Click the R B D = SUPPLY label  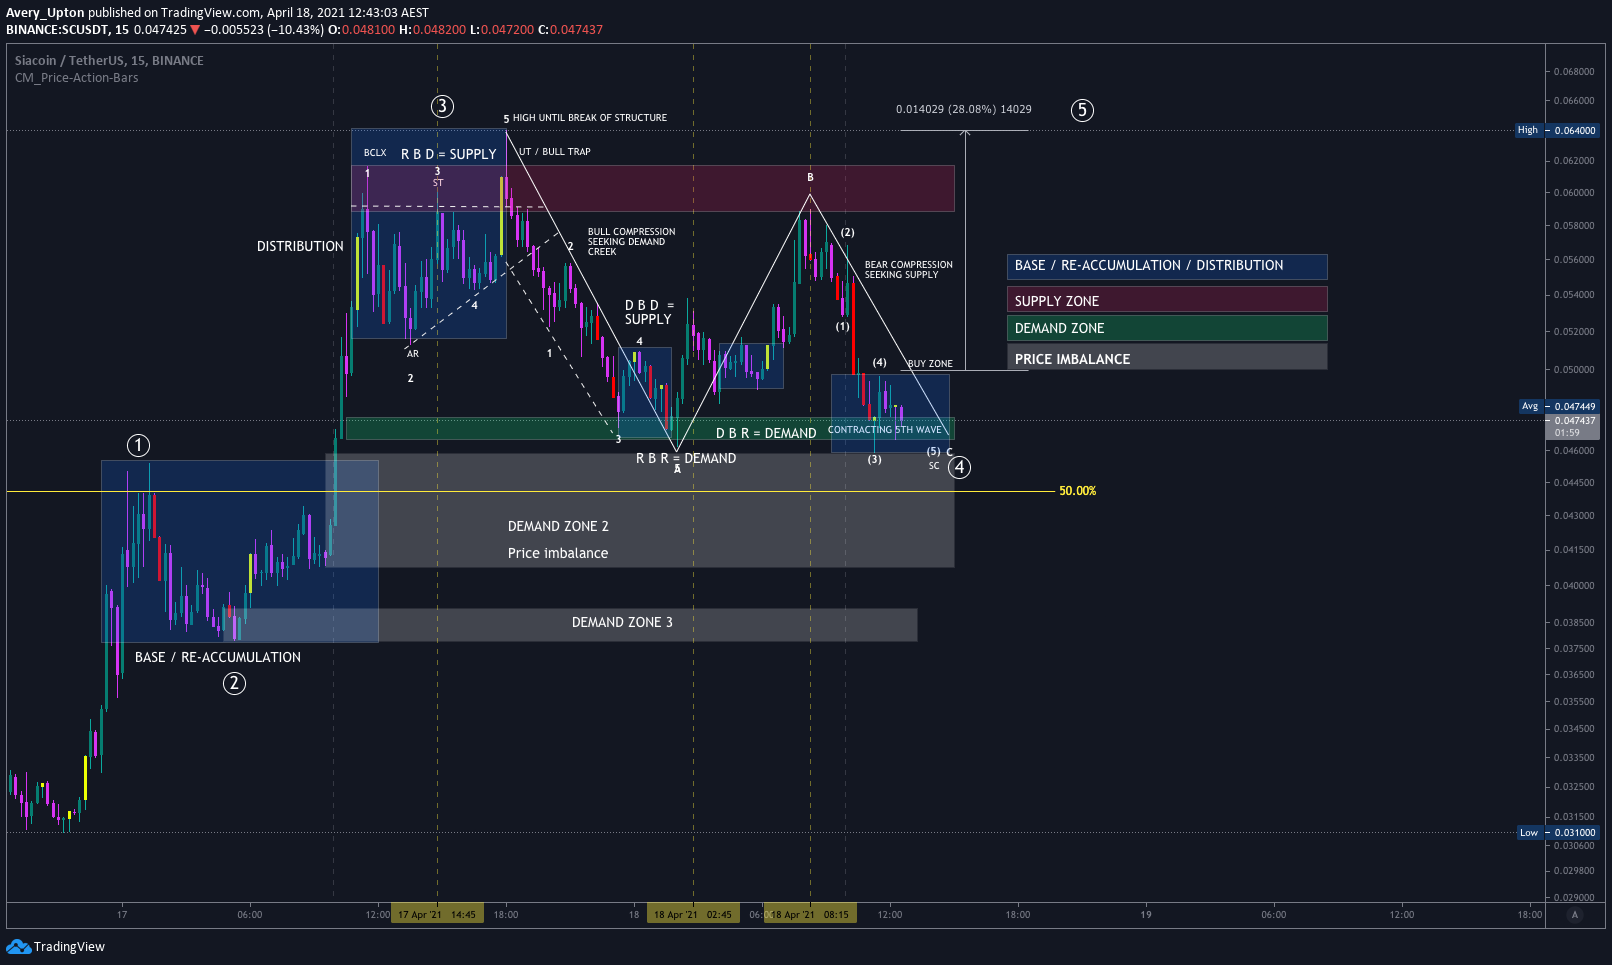[449, 154]
